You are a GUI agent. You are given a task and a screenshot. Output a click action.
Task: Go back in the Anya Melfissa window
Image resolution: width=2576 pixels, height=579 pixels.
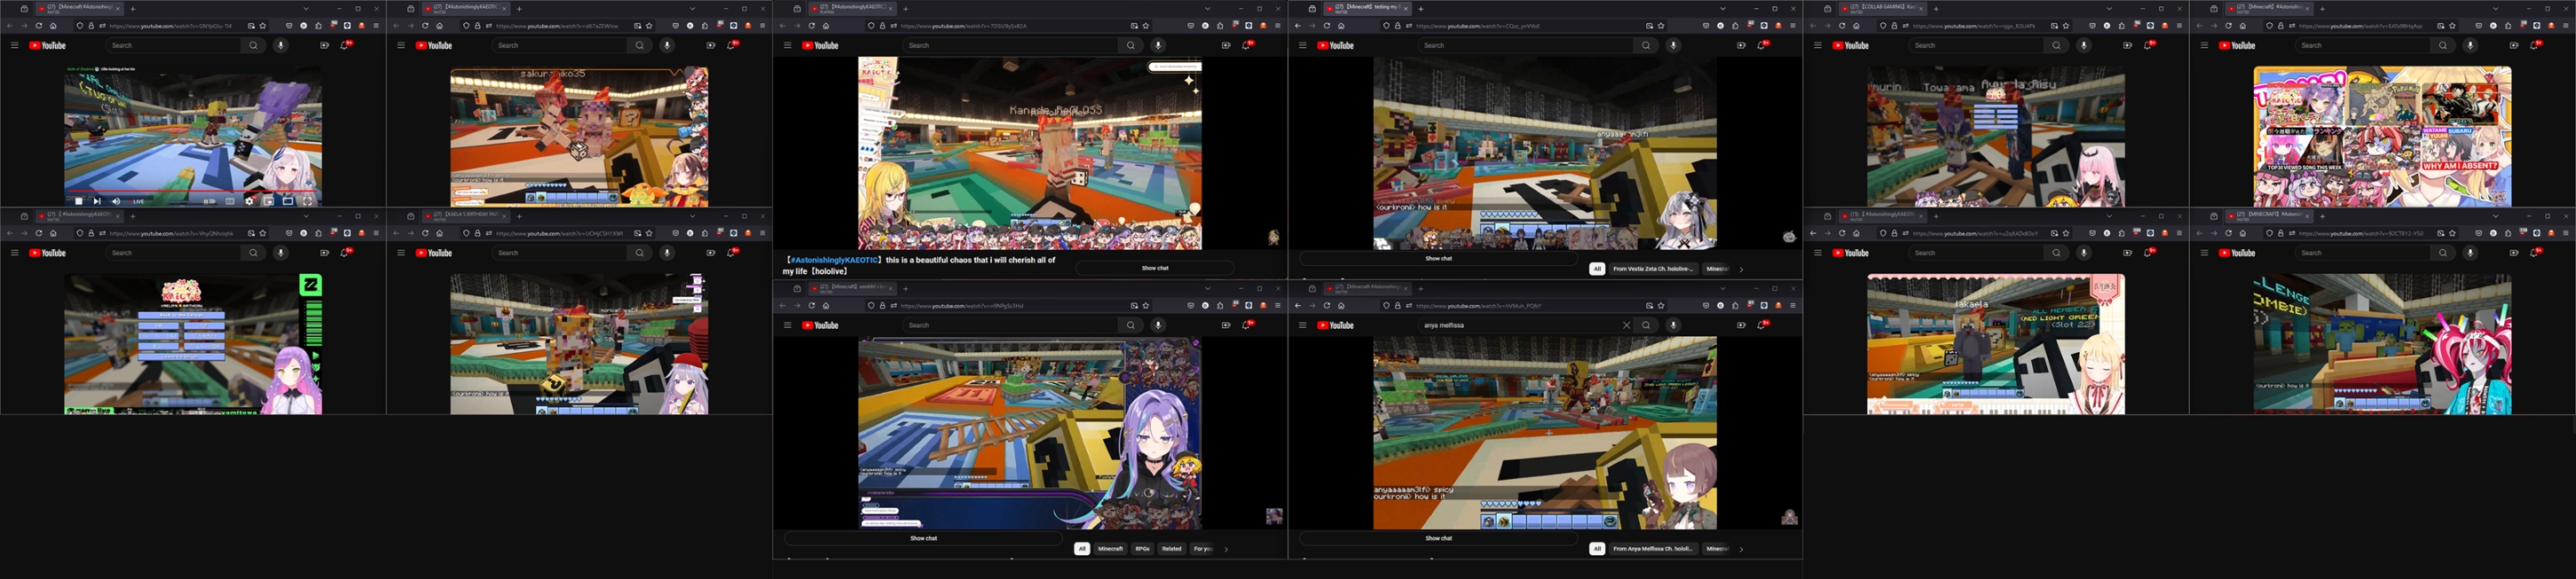pos(1298,306)
